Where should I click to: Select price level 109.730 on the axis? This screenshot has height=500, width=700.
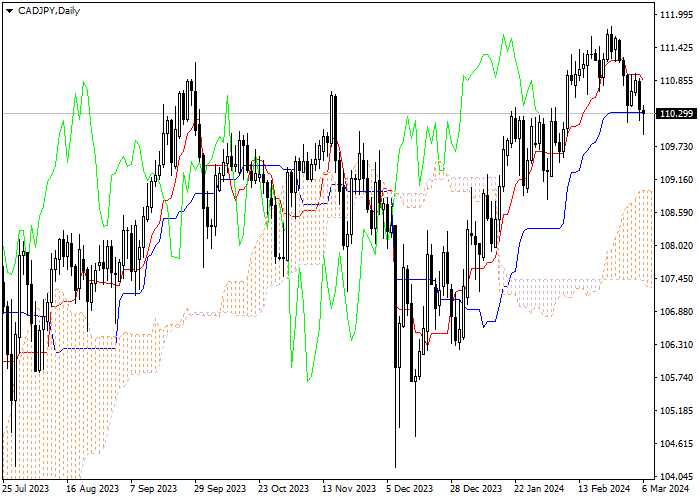point(676,147)
